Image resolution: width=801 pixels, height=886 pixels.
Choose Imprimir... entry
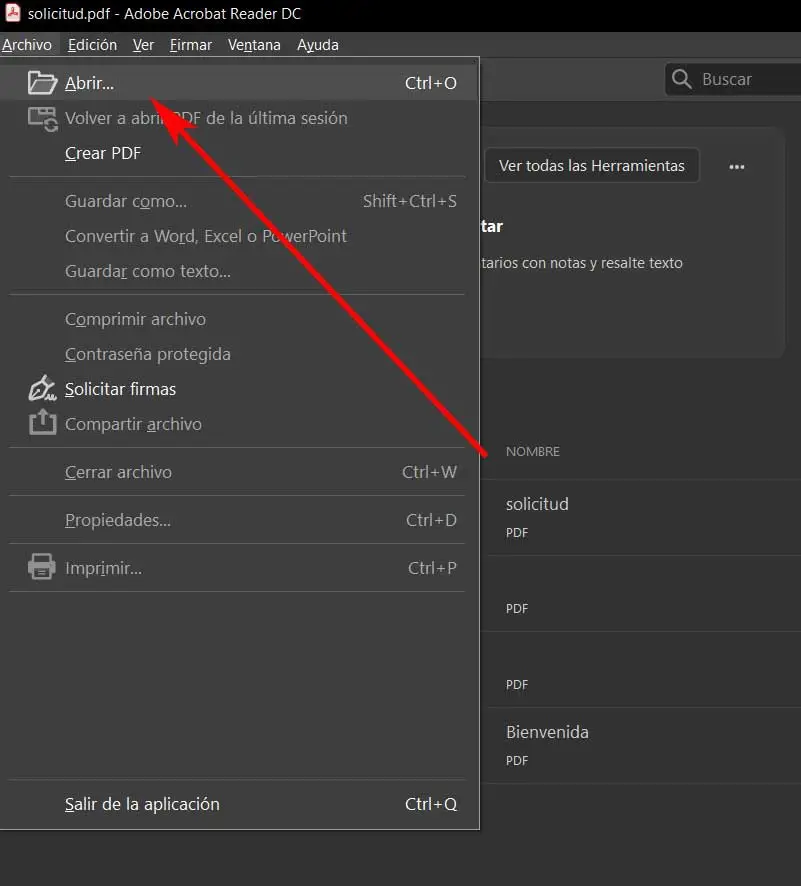point(240,568)
